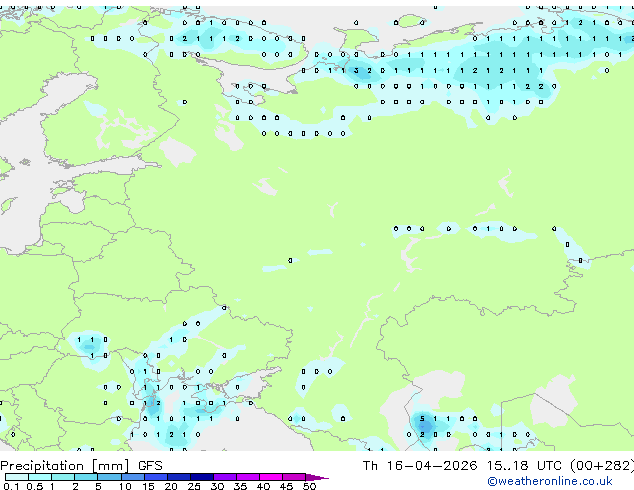Screen dimensions: 634x490
Task: Click the legend label '20'
Action: [x=171, y=486]
